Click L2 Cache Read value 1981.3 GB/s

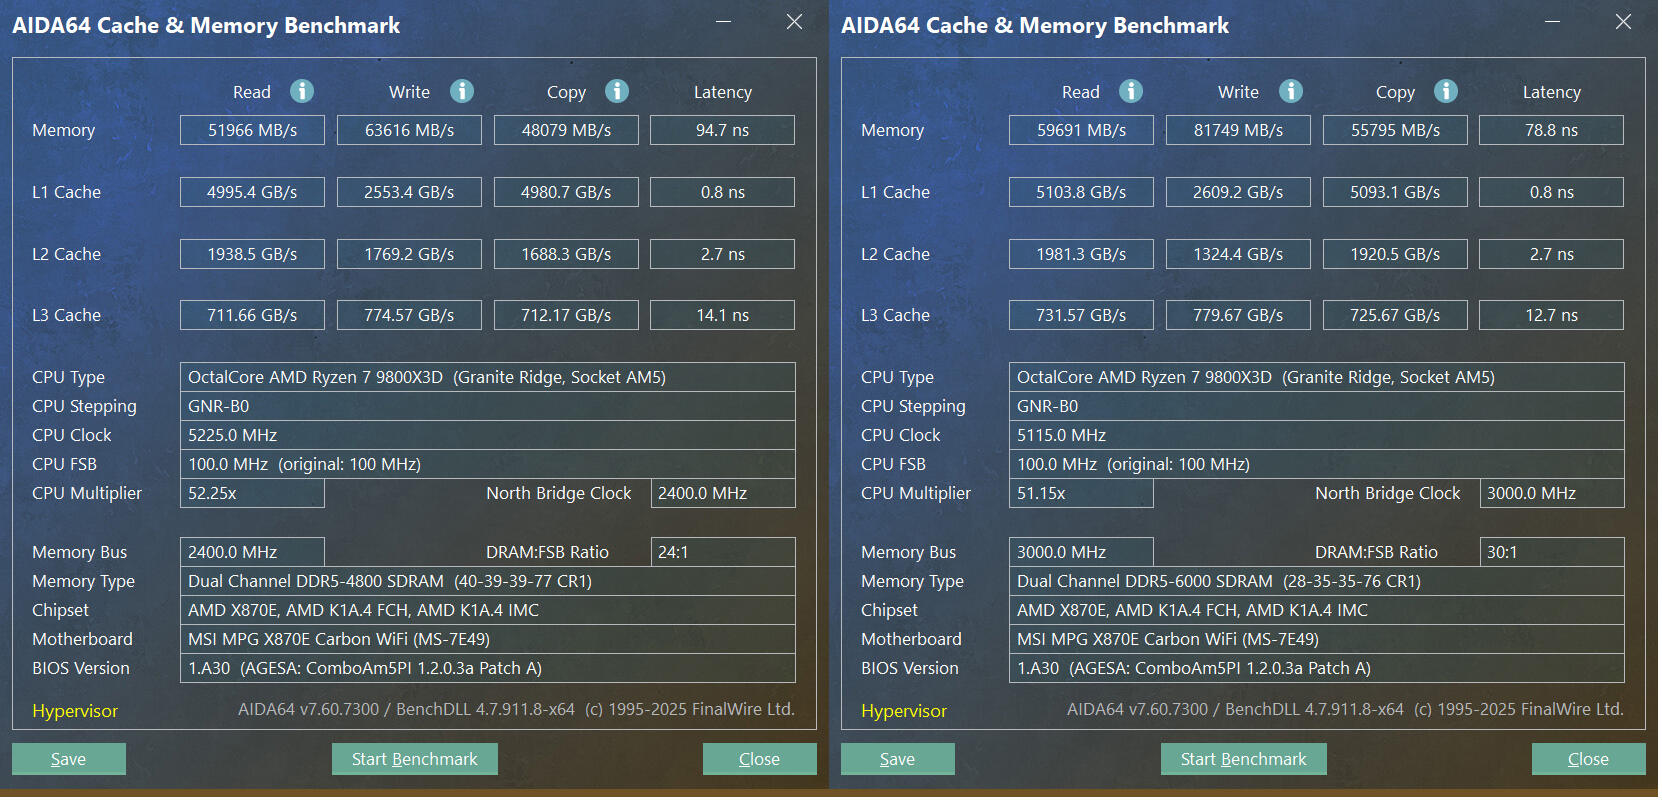1081,254
